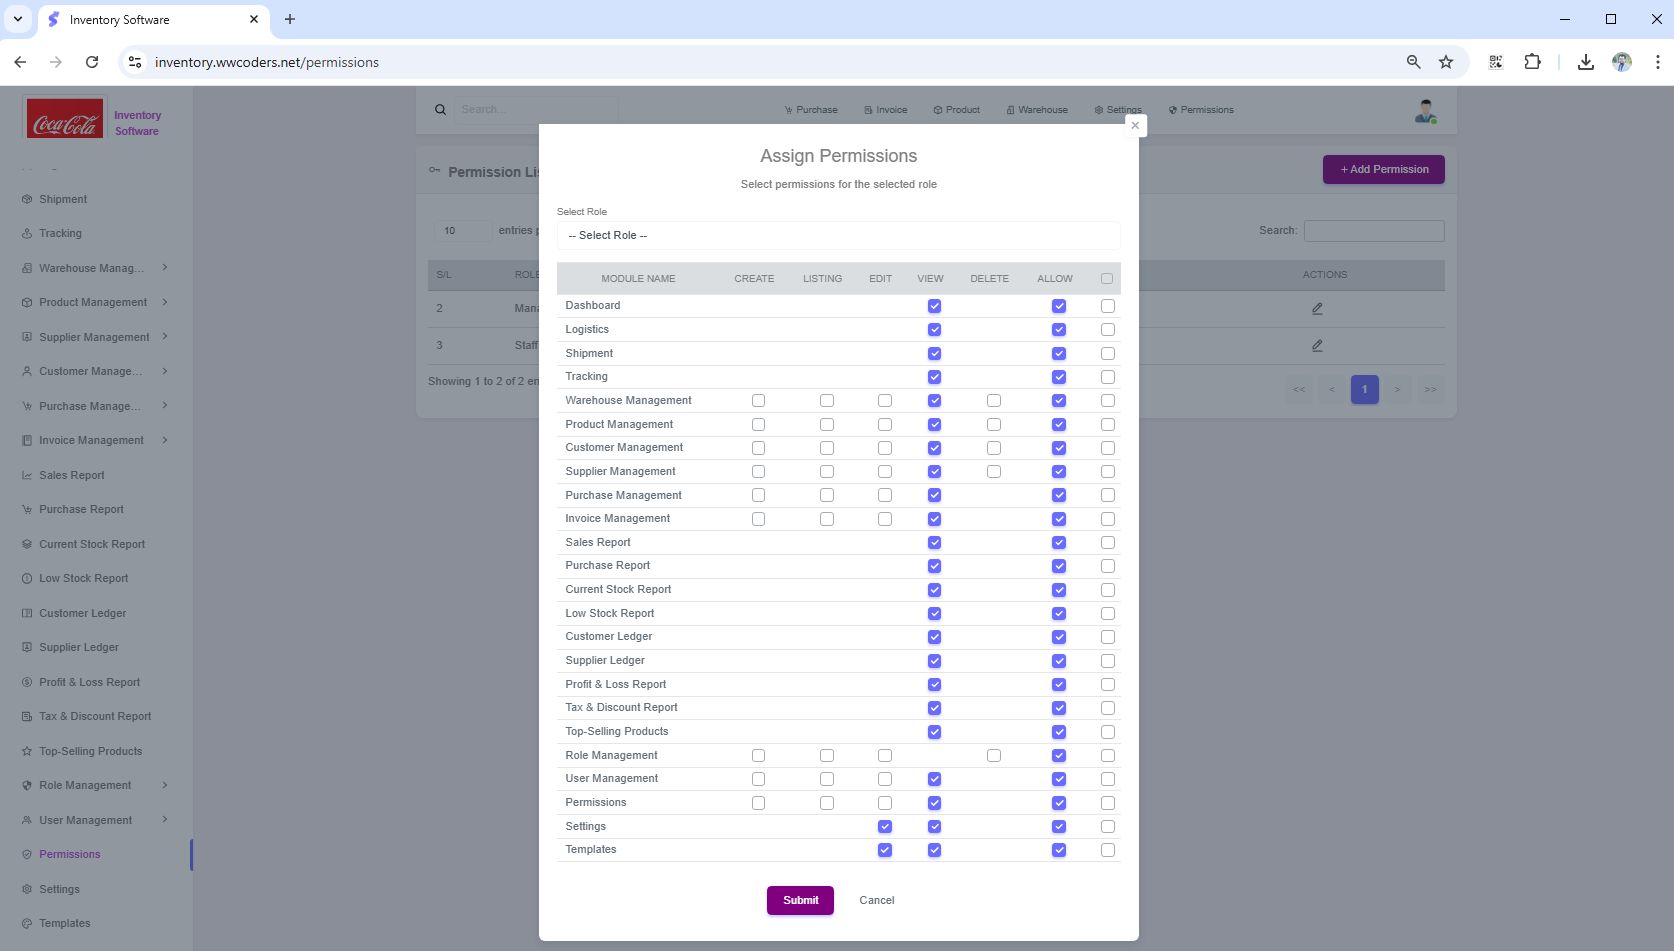Submit the assigned permissions

point(800,900)
